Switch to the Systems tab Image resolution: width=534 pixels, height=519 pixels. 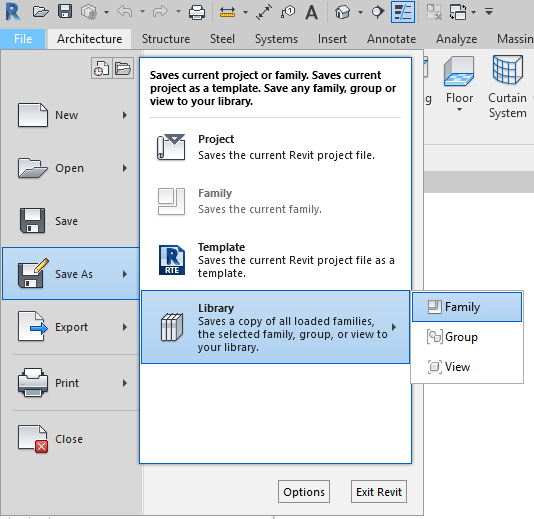click(276, 39)
